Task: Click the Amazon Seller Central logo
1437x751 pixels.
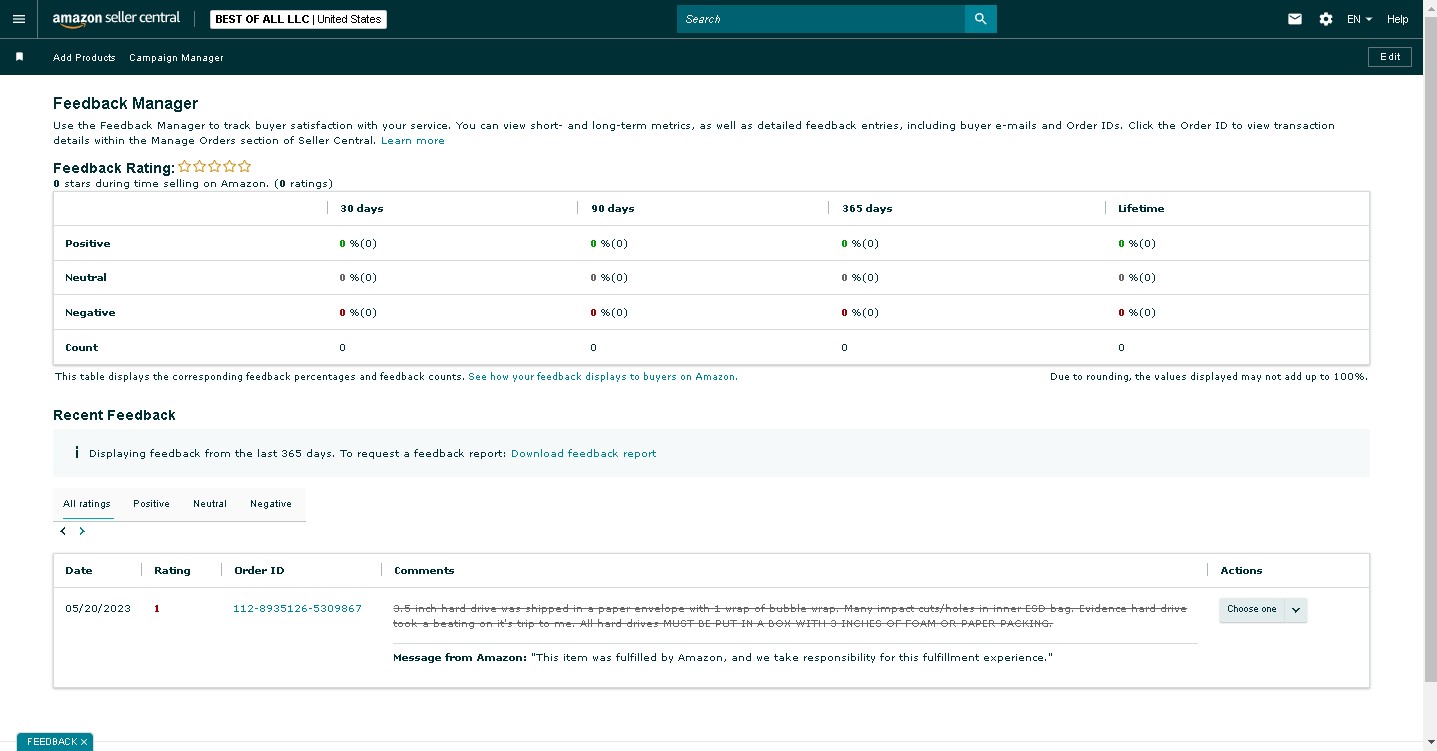Action: (116, 19)
